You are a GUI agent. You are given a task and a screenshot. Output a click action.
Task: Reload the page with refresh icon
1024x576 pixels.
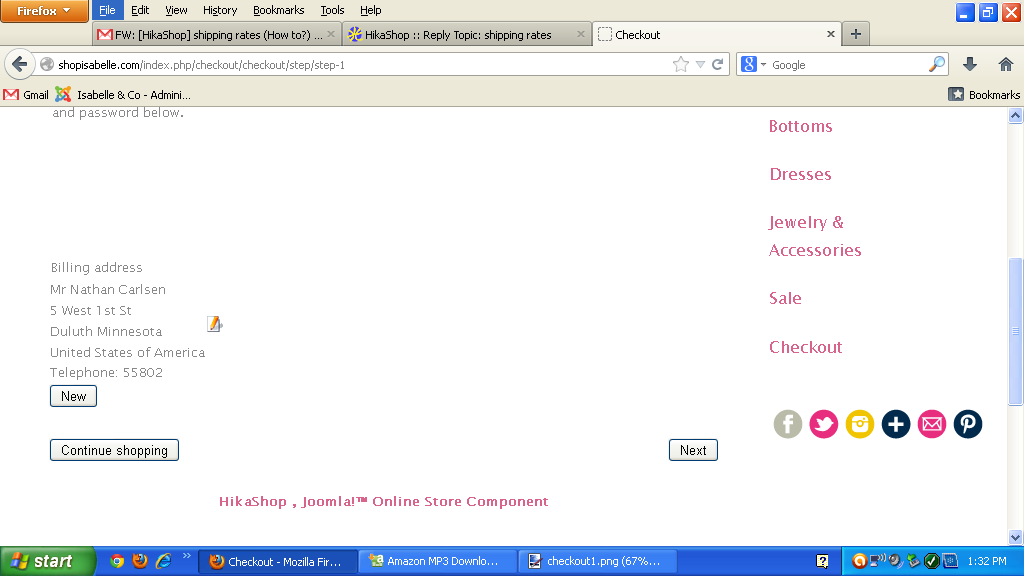point(718,64)
